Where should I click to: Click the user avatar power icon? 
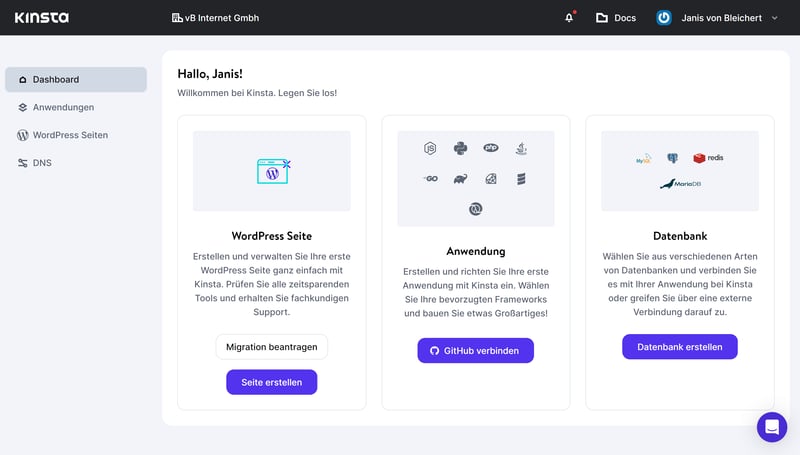pos(664,18)
